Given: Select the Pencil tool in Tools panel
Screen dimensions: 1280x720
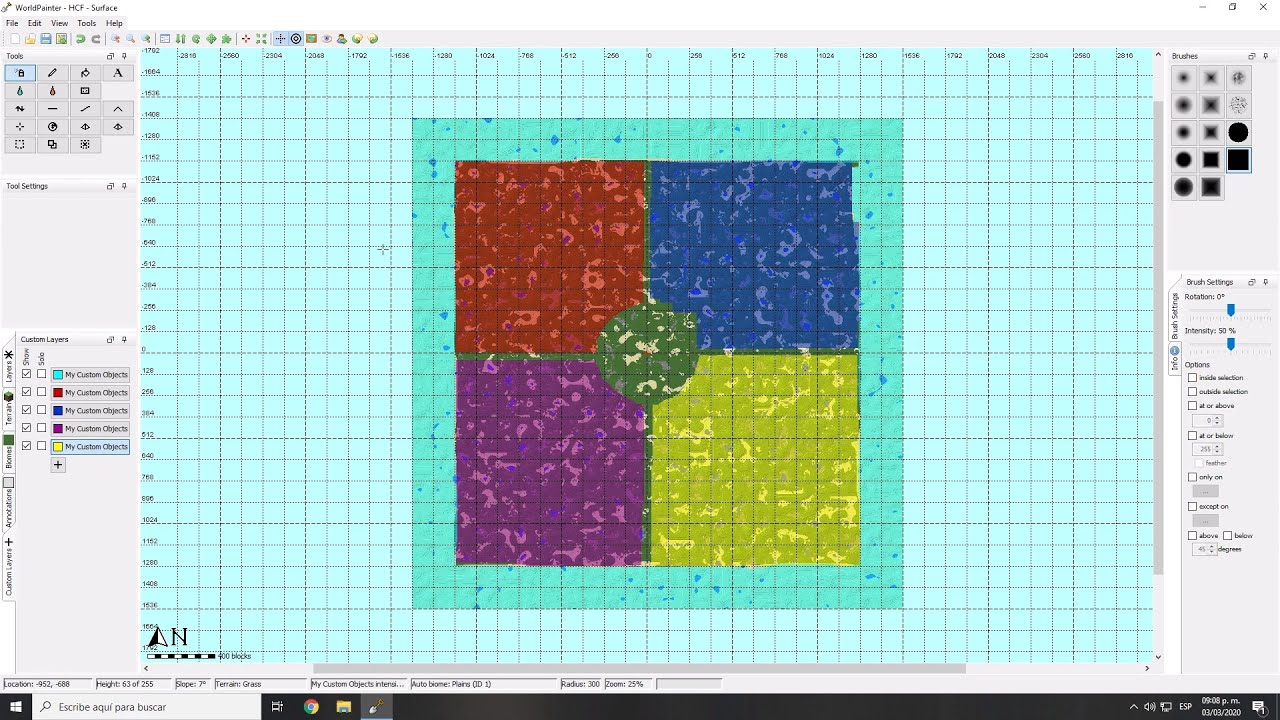Looking at the screenshot, I should [52, 73].
